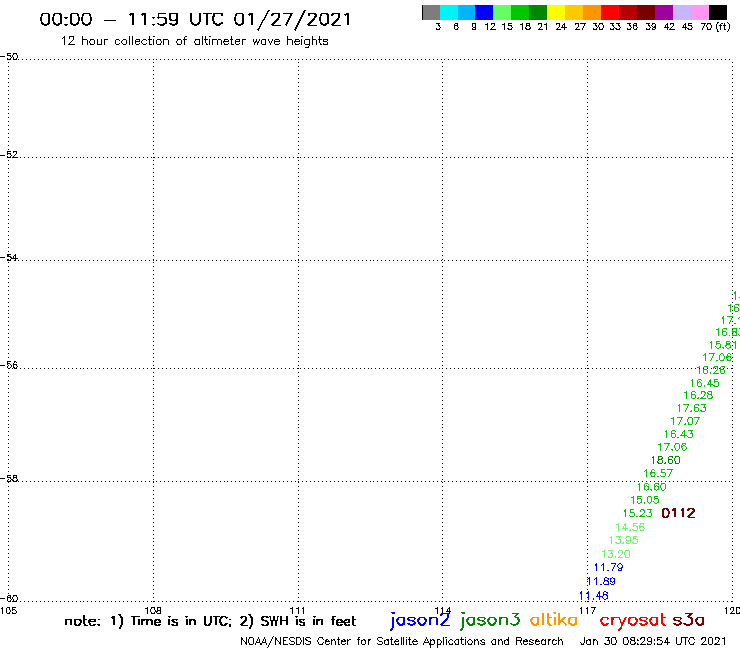Click the 11.89 wave height value
Image resolution: width=740 pixels, height=650 pixels.
(x=601, y=581)
